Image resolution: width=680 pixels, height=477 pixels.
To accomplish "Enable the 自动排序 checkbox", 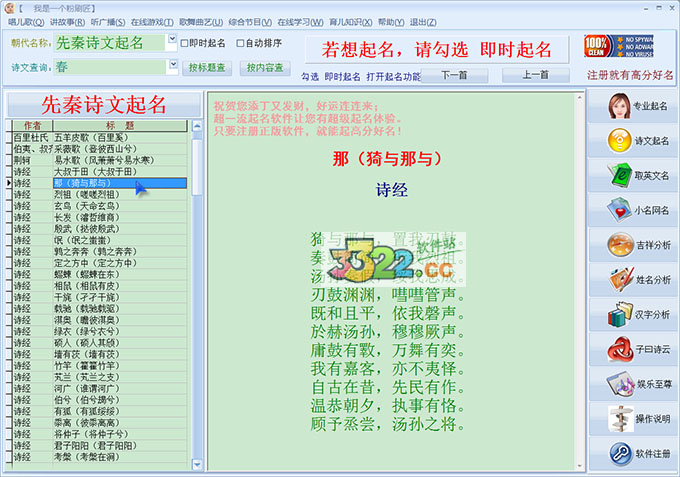I will tap(240, 43).
